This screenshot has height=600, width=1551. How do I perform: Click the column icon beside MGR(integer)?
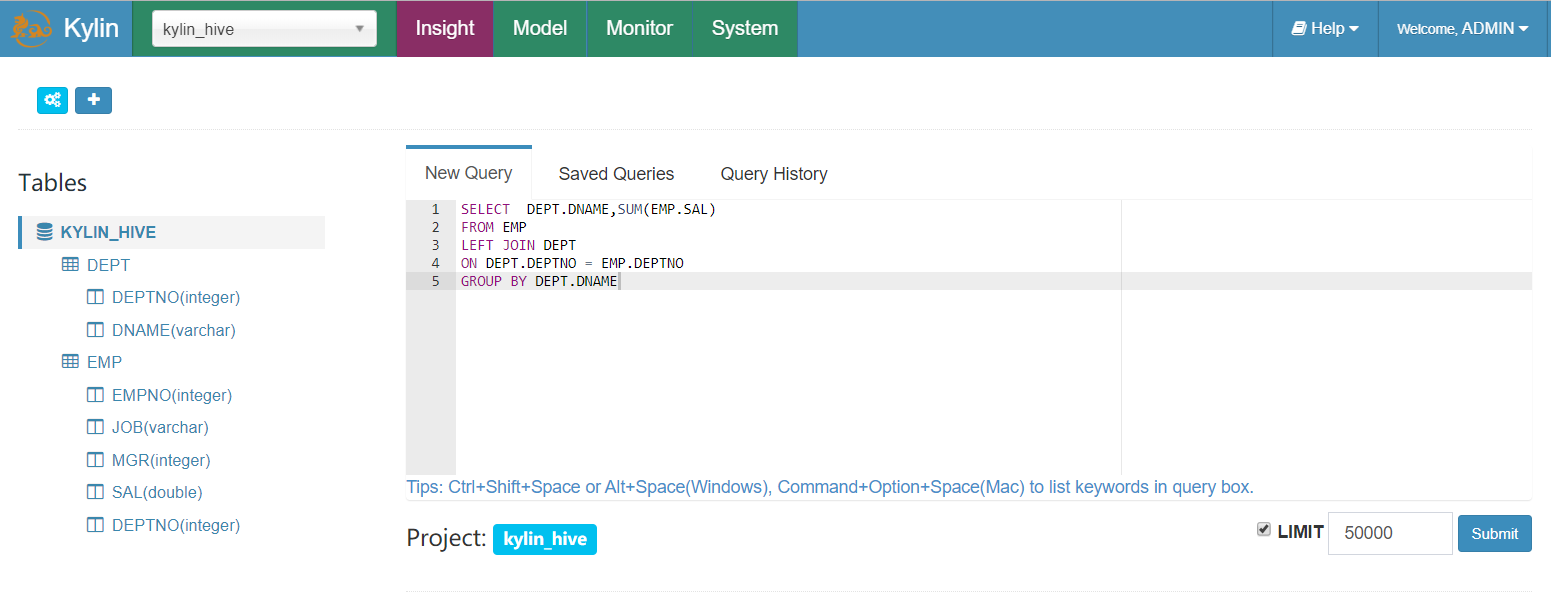(x=95, y=460)
